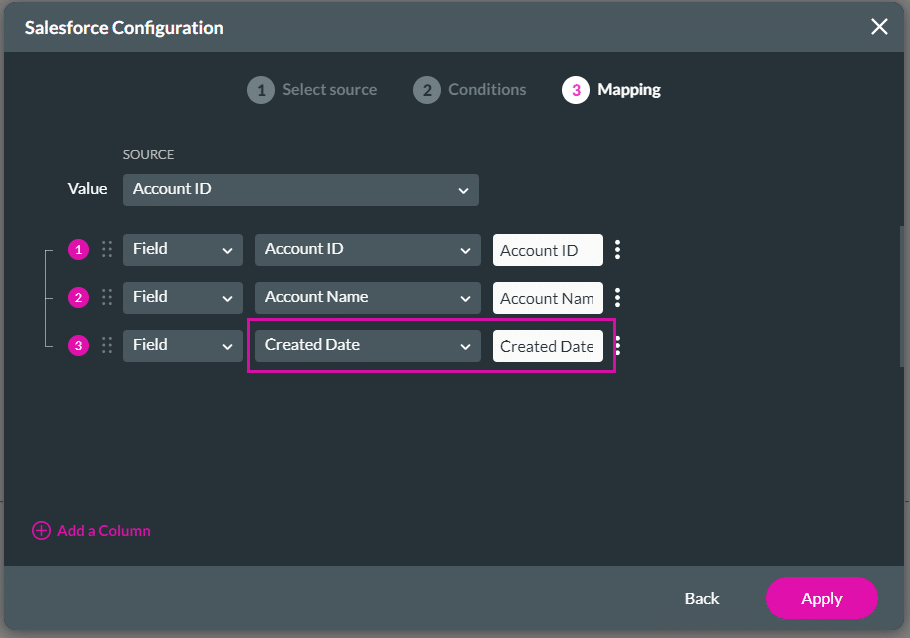Expand the Account Name field dropdown

(x=366, y=298)
